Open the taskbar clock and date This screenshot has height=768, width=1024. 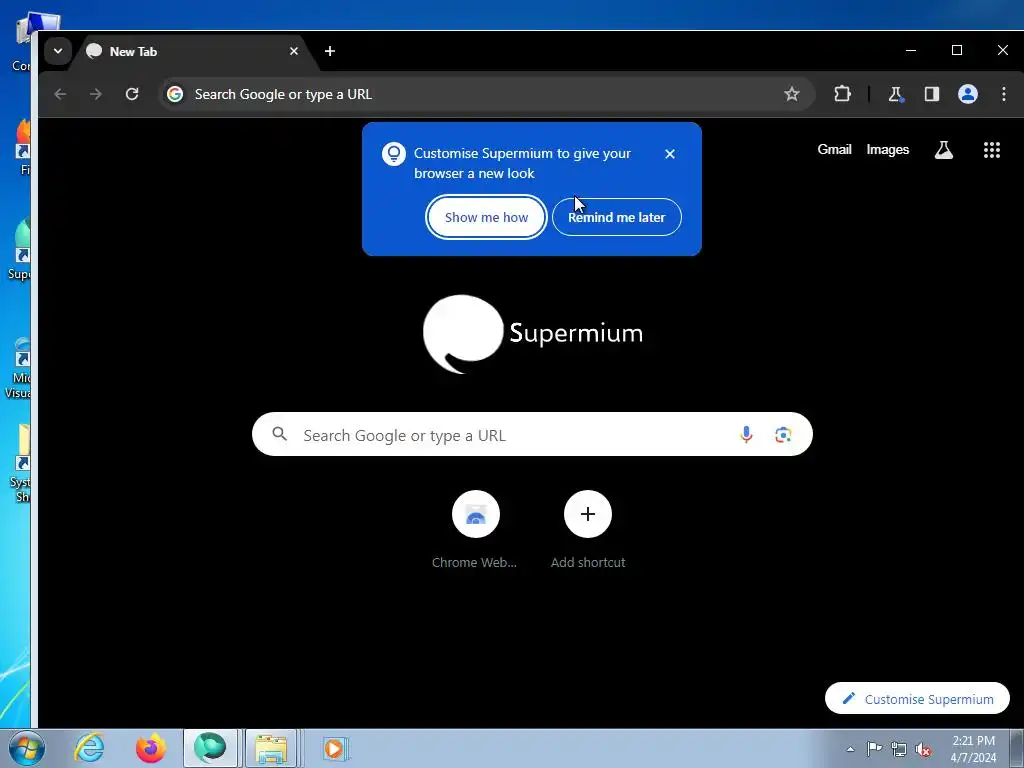point(973,749)
